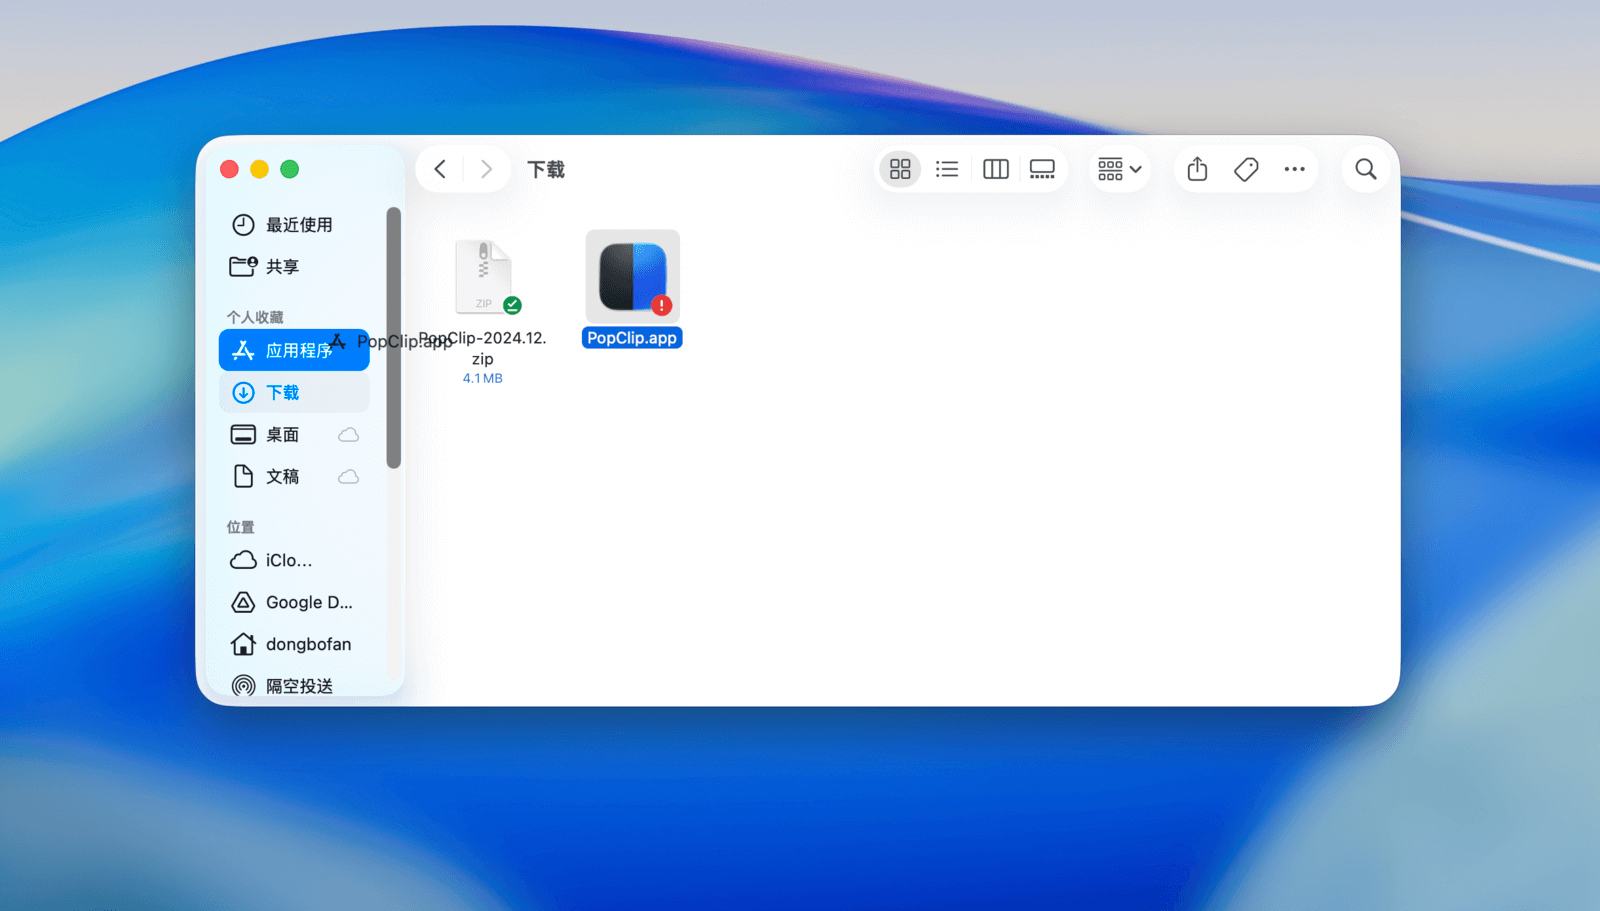The width and height of the screenshot is (1600, 911).
Task: Switch to icon grid view
Action: click(x=900, y=169)
